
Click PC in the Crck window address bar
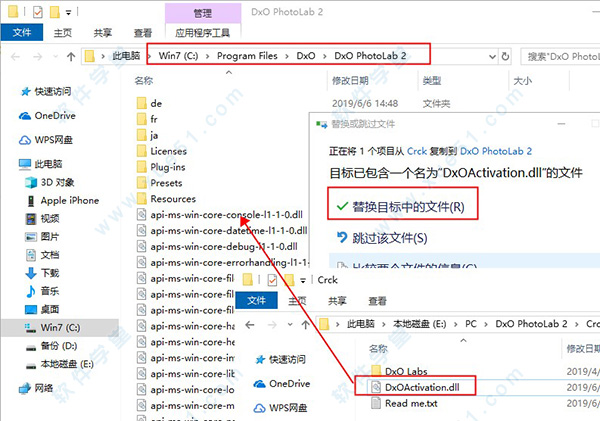(471, 324)
